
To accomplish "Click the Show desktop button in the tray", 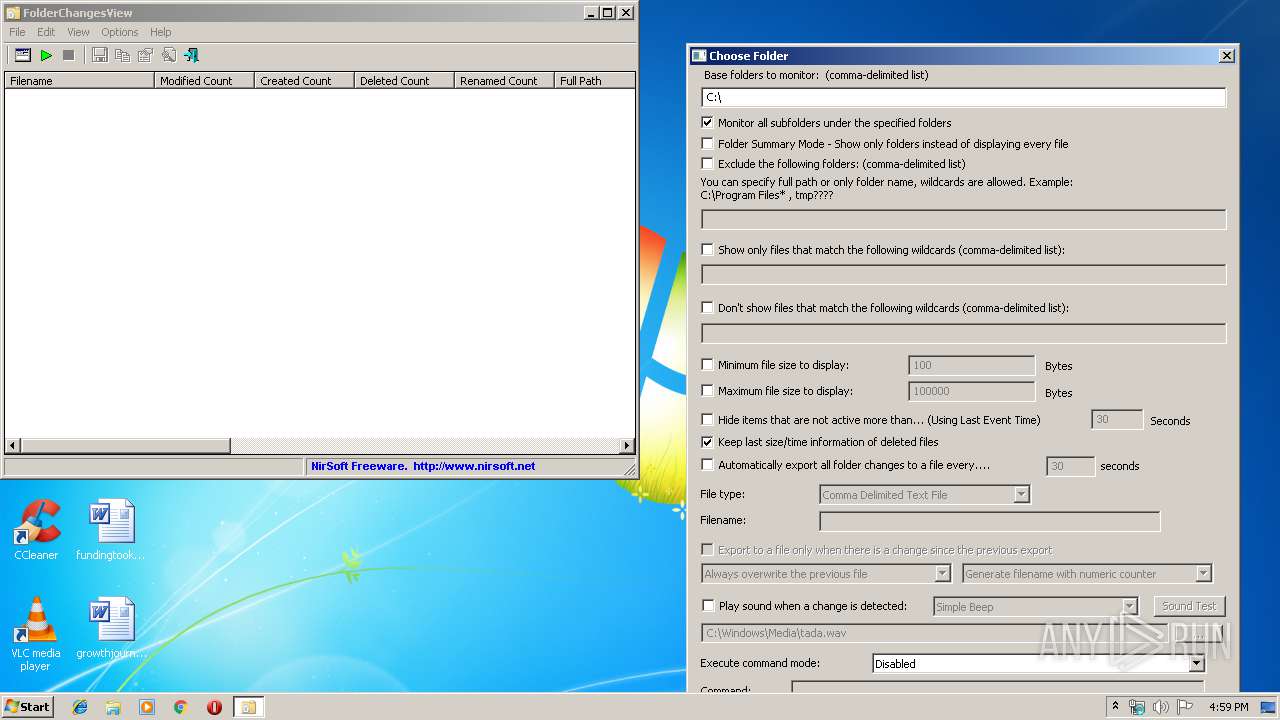I will [x=1270, y=707].
